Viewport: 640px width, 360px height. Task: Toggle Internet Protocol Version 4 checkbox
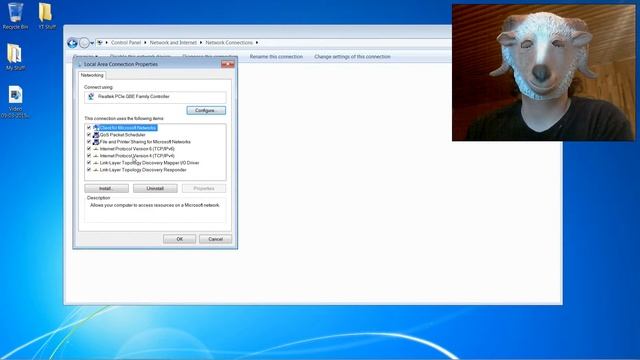point(89,156)
